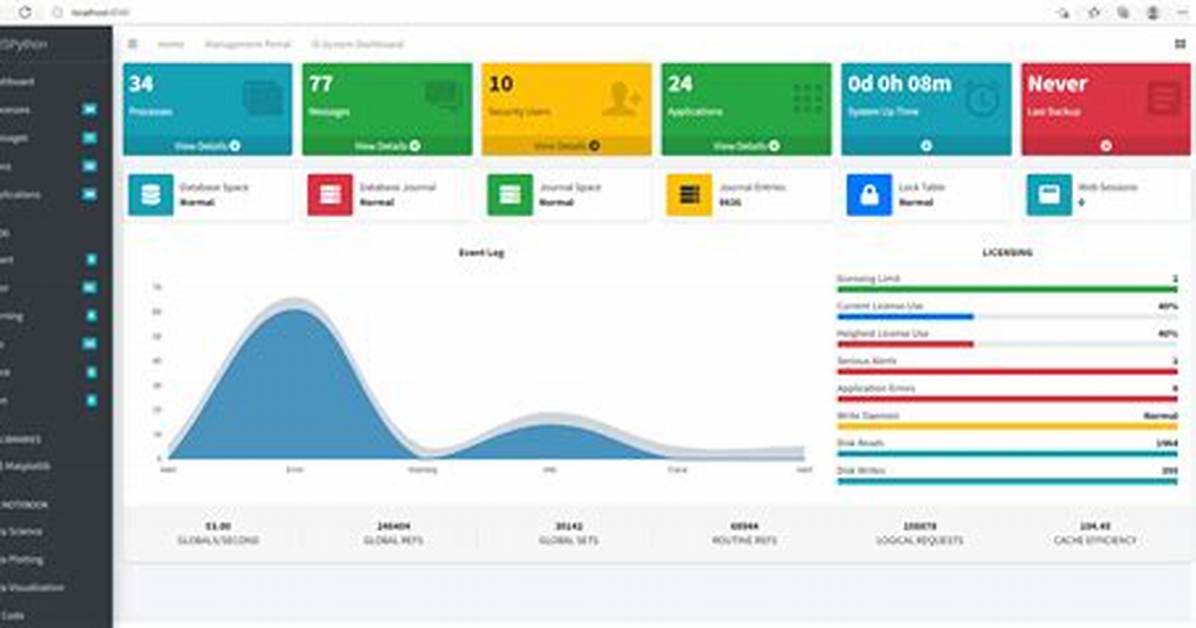Click the "77" Messages count
This screenshot has width=1196, height=628.
click(321, 84)
